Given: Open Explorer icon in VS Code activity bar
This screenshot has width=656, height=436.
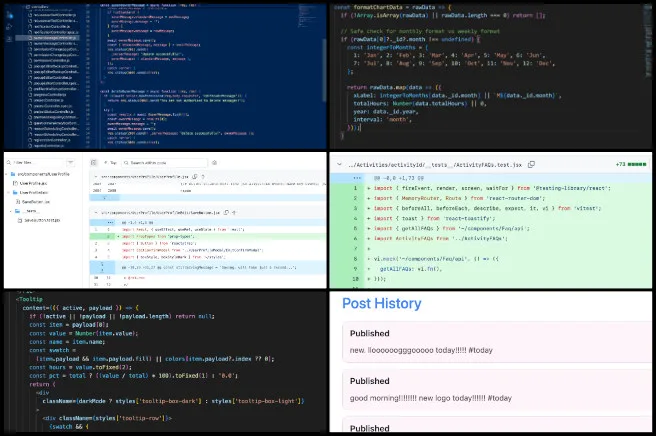Looking at the screenshot, I should (x=10, y=15).
